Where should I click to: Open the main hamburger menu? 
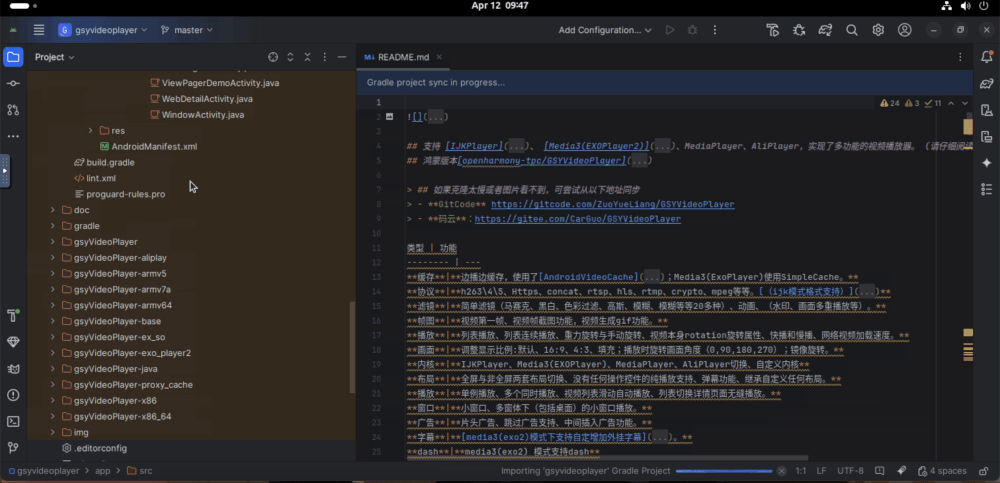tap(39, 30)
